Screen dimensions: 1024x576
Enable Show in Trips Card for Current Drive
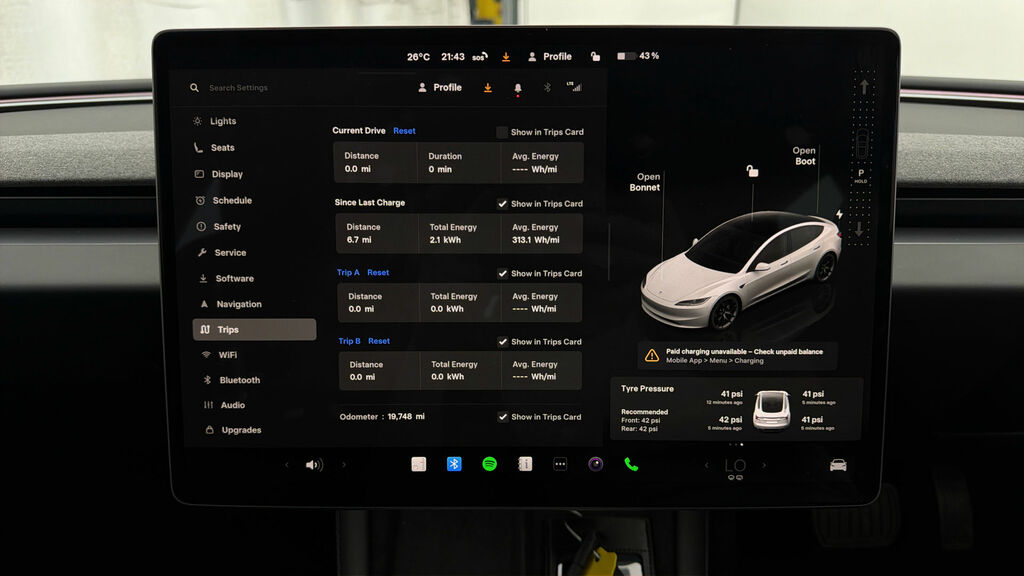pyautogui.click(x=502, y=132)
